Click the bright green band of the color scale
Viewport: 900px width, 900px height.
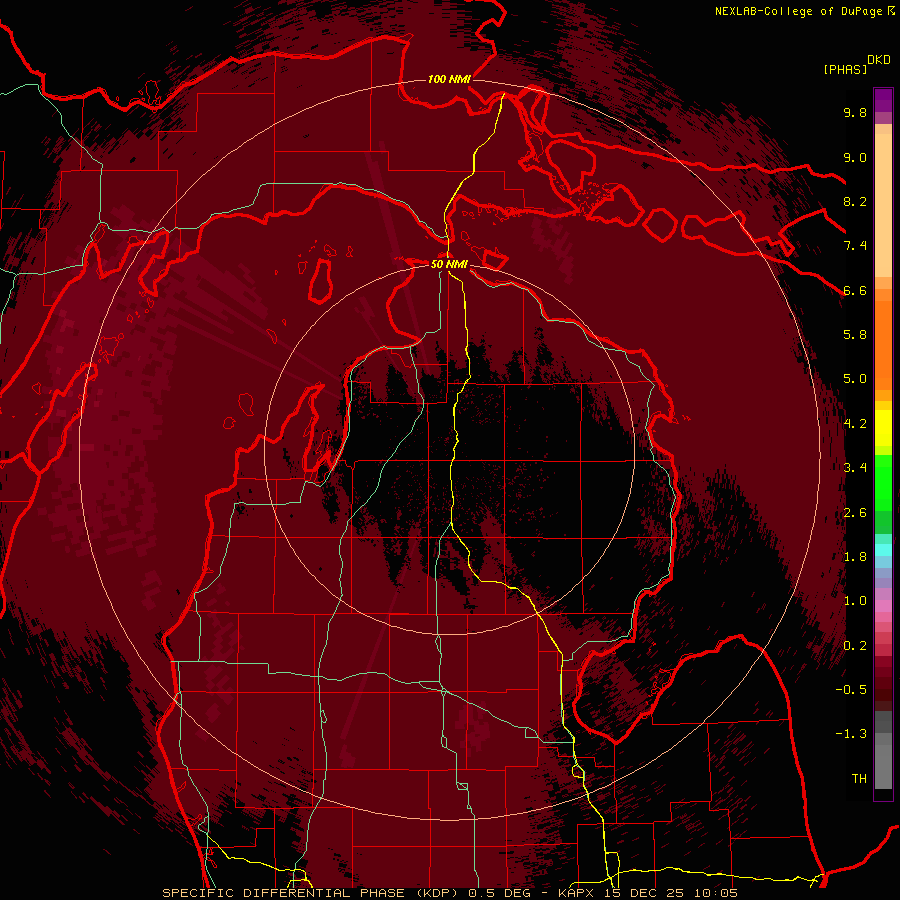pos(883,482)
